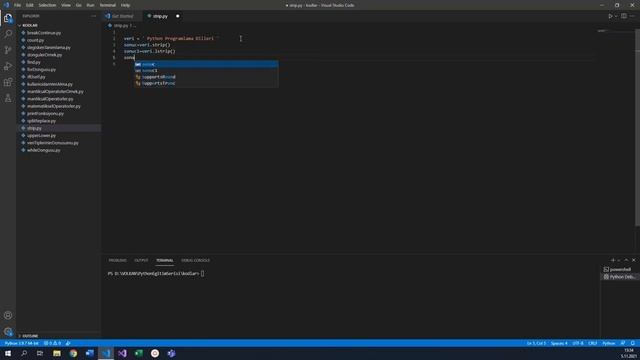Screen dimensions: 640x360
Task: Open Explorer panel More Actions ellipsis
Action: (93, 16)
